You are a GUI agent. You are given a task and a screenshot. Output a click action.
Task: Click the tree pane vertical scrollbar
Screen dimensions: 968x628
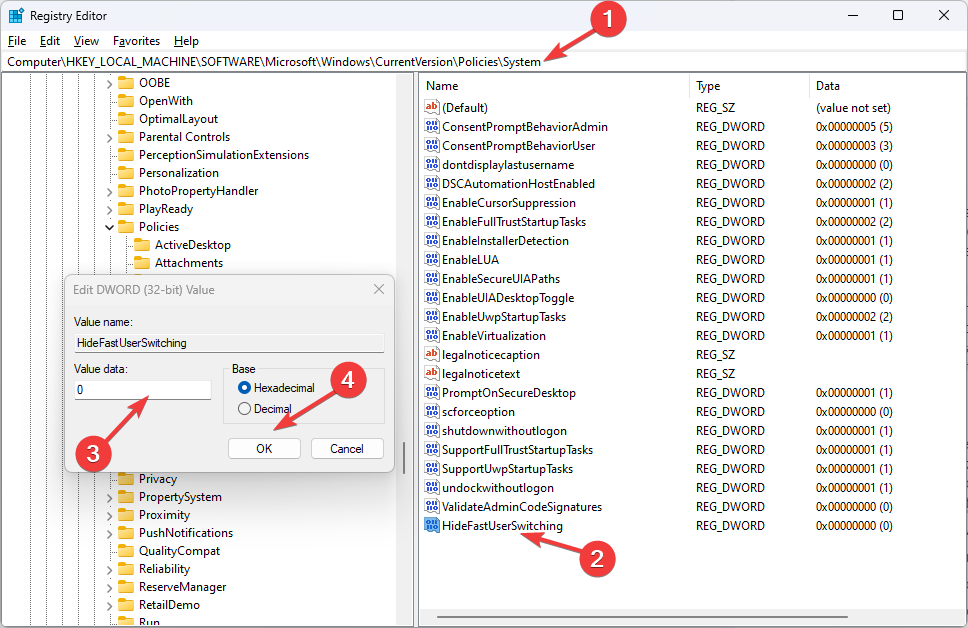[x=404, y=458]
